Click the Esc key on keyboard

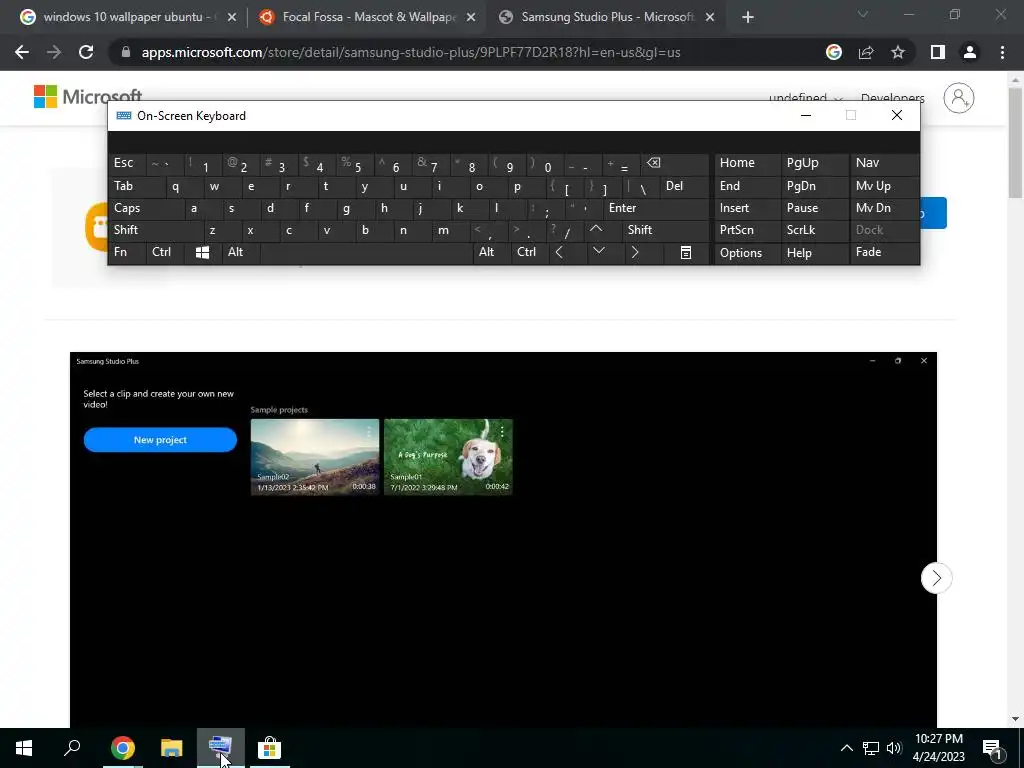(127, 163)
